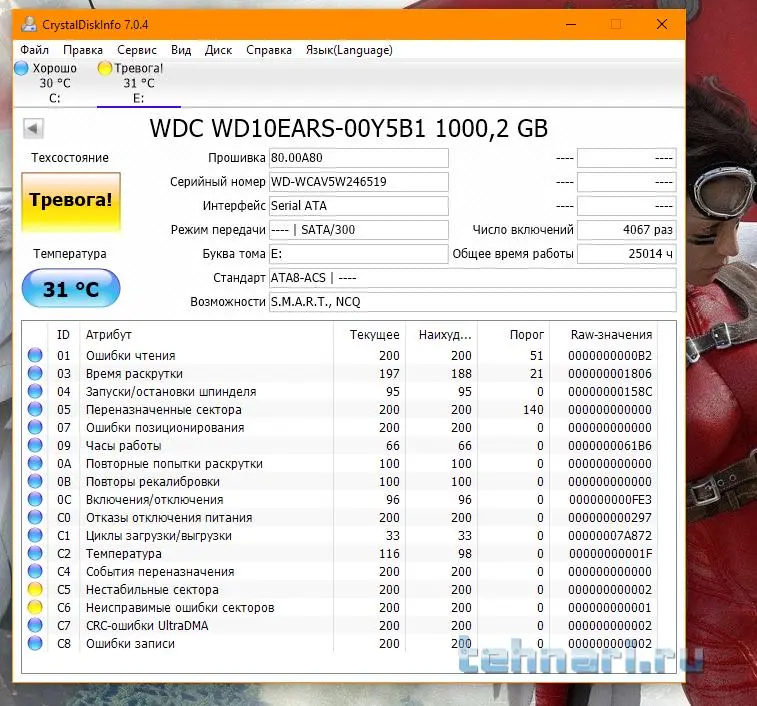
Task: Go to previous disk with left arrow
Action: (x=33, y=128)
